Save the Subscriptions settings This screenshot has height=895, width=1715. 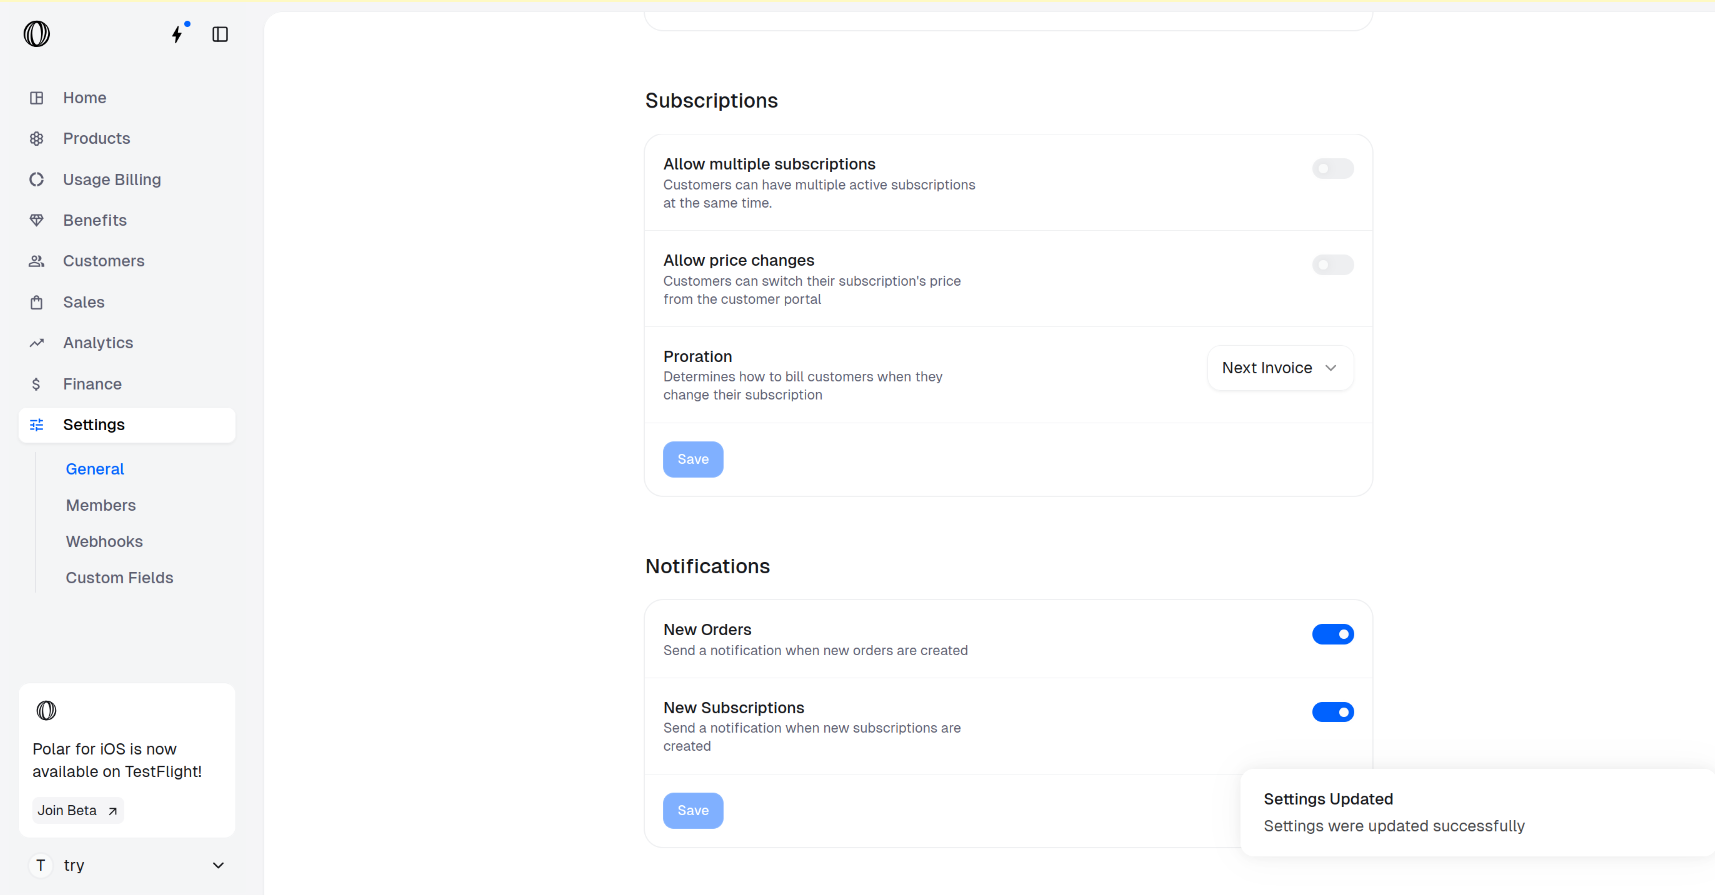point(693,459)
